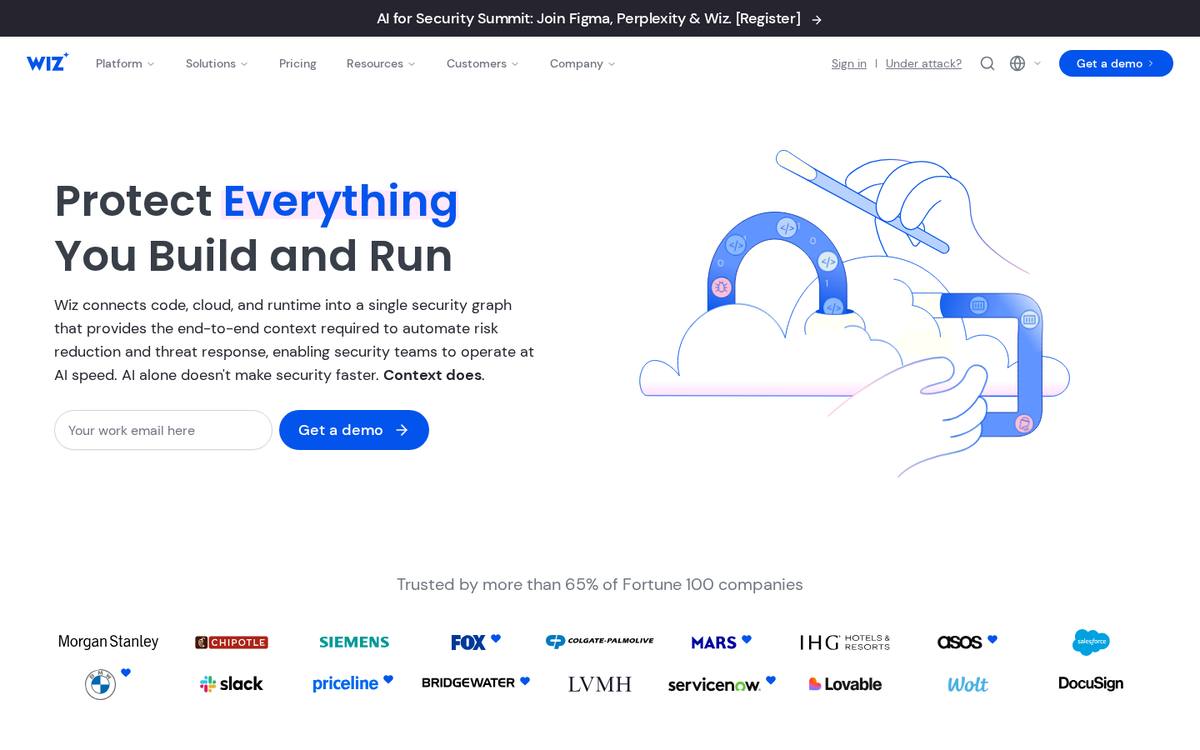The image size is (1200, 750).
Task: Expand the Customers menu
Action: 483,63
